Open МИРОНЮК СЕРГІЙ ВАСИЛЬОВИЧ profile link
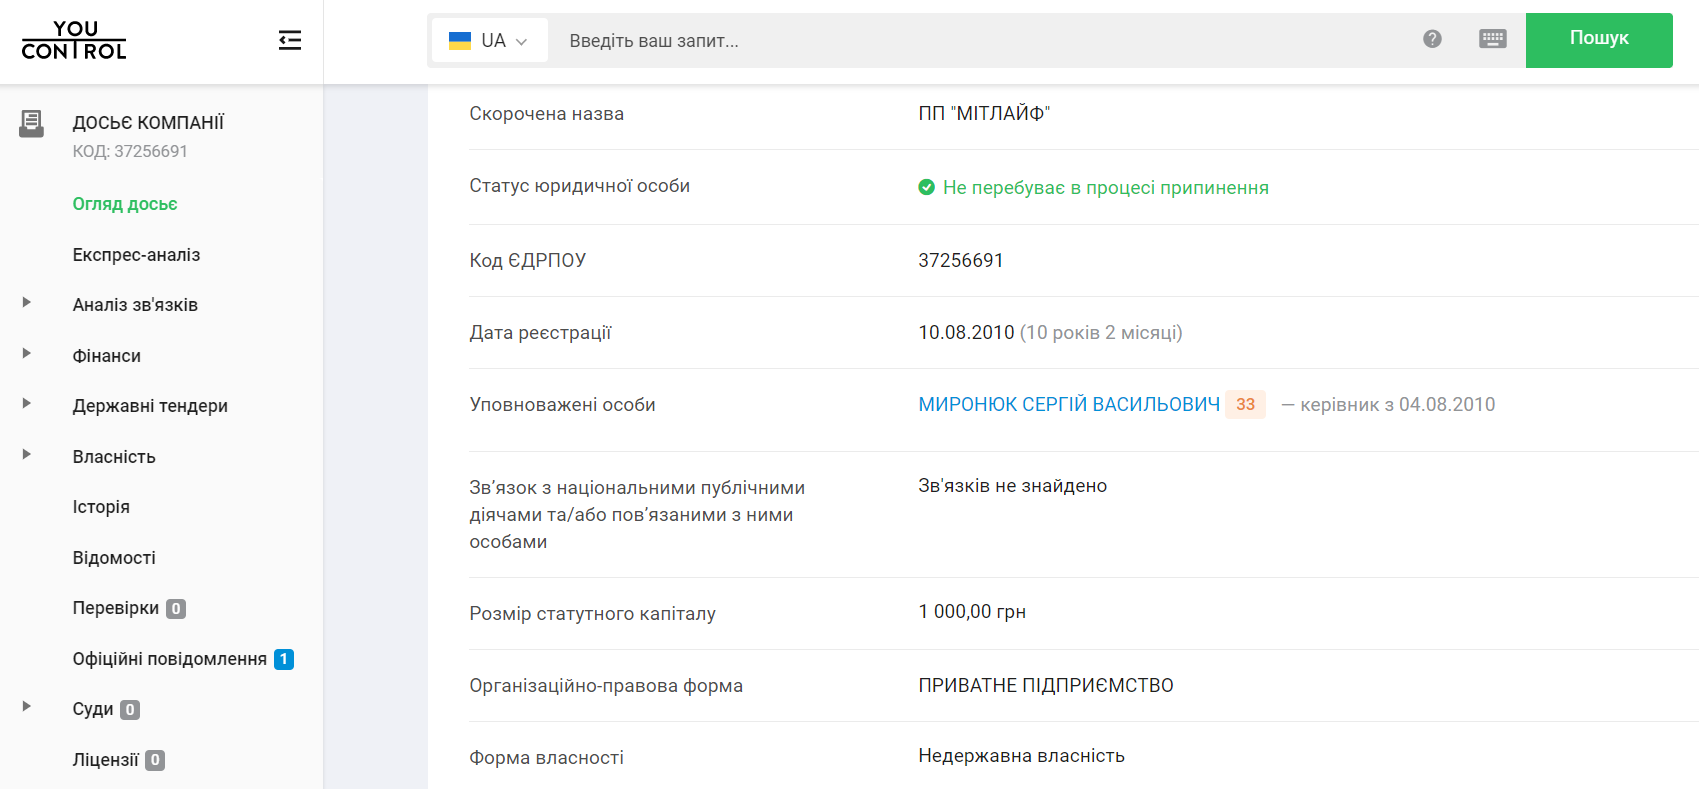The height and width of the screenshot is (789, 1699). (1068, 404)
